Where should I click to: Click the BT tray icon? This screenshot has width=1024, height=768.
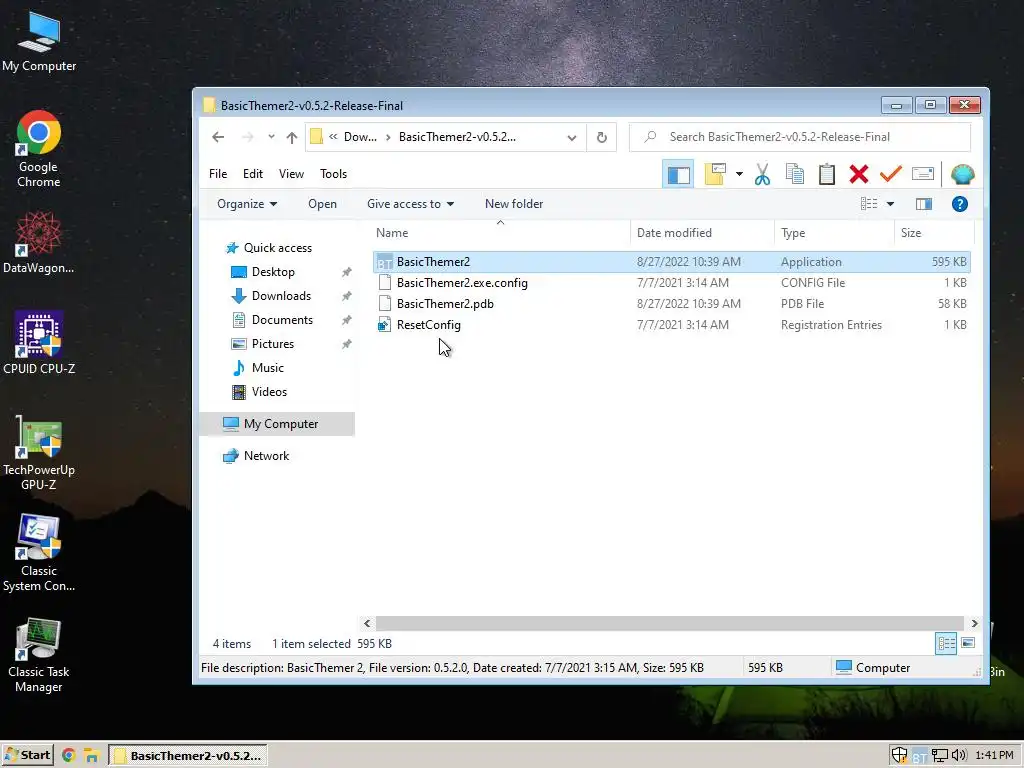pos(920,756)
